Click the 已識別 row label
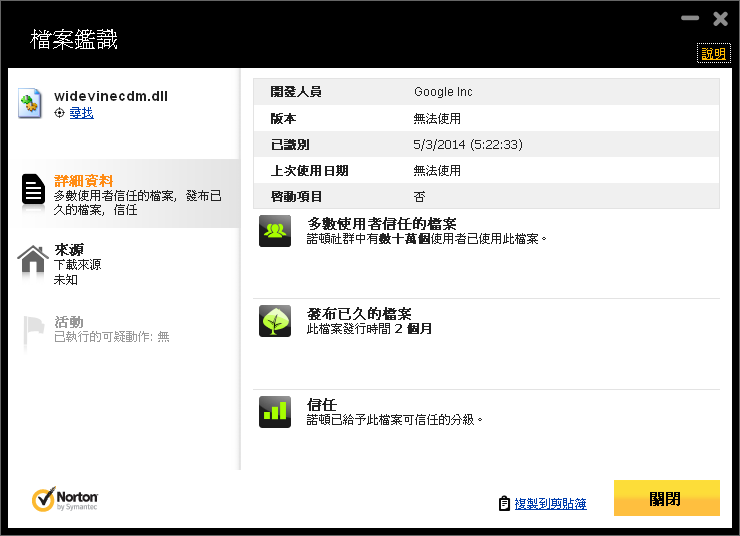 [290, 144]
